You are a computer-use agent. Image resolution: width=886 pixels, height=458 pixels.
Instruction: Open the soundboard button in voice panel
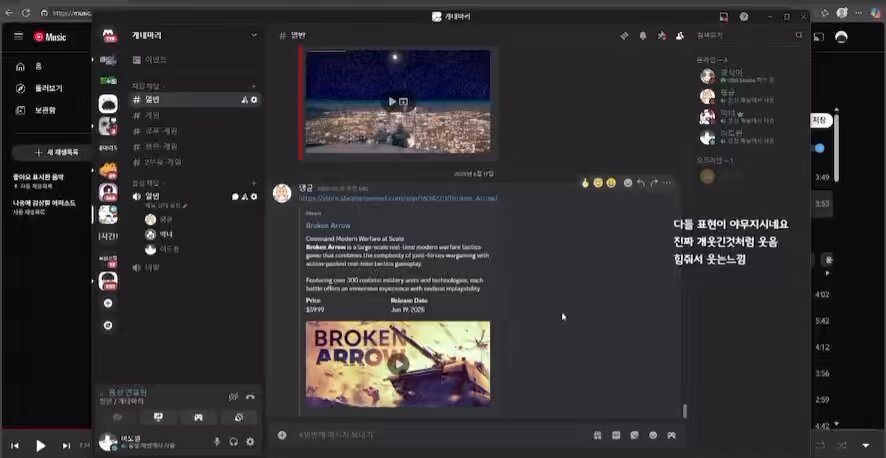238,417
